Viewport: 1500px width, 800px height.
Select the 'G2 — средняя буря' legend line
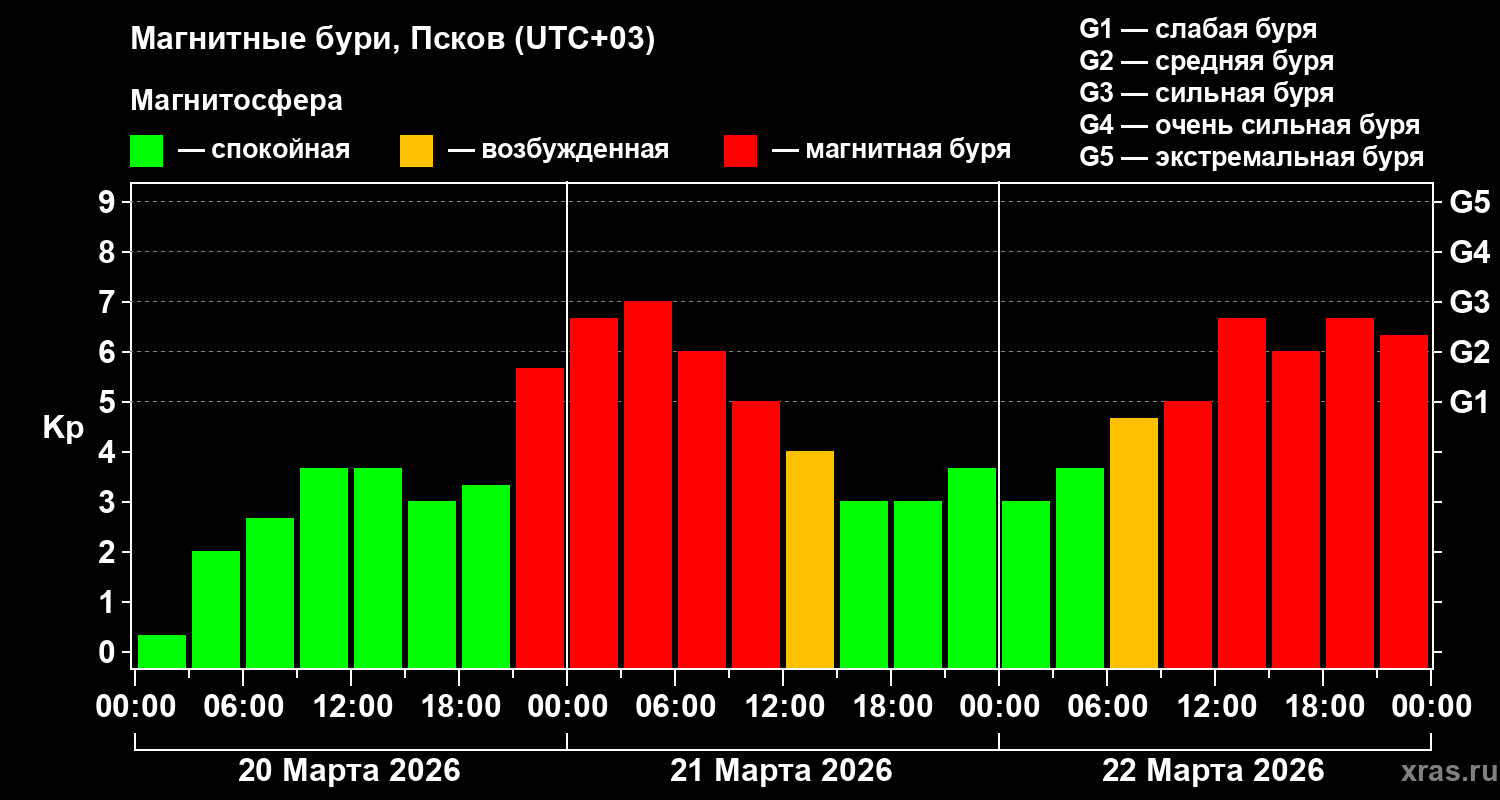coord(1207,61)
